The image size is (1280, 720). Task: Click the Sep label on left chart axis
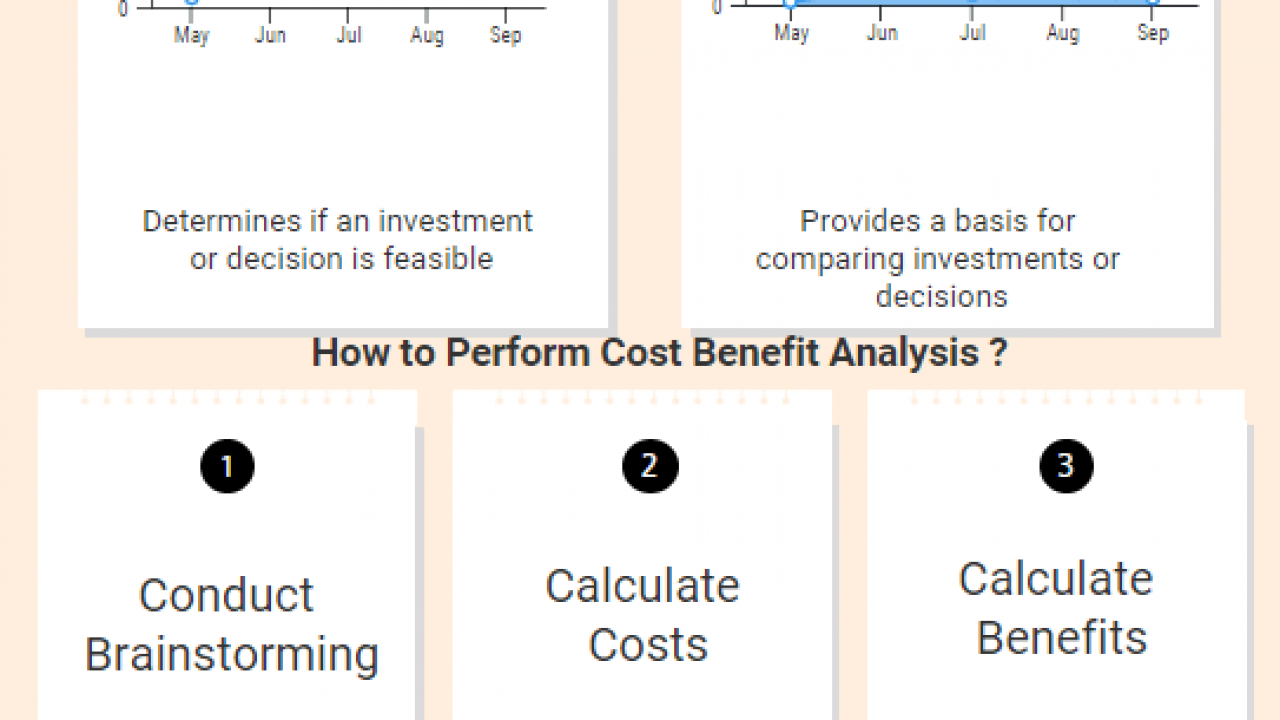click(x=506, y=36)
